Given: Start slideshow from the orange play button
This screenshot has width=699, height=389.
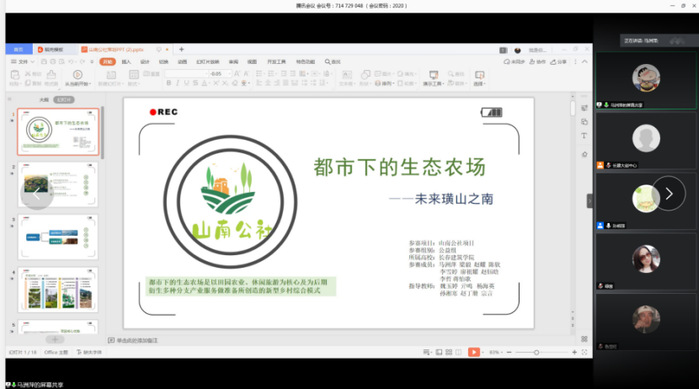Looking at the screenshot, I should click(x=473, y=352).
